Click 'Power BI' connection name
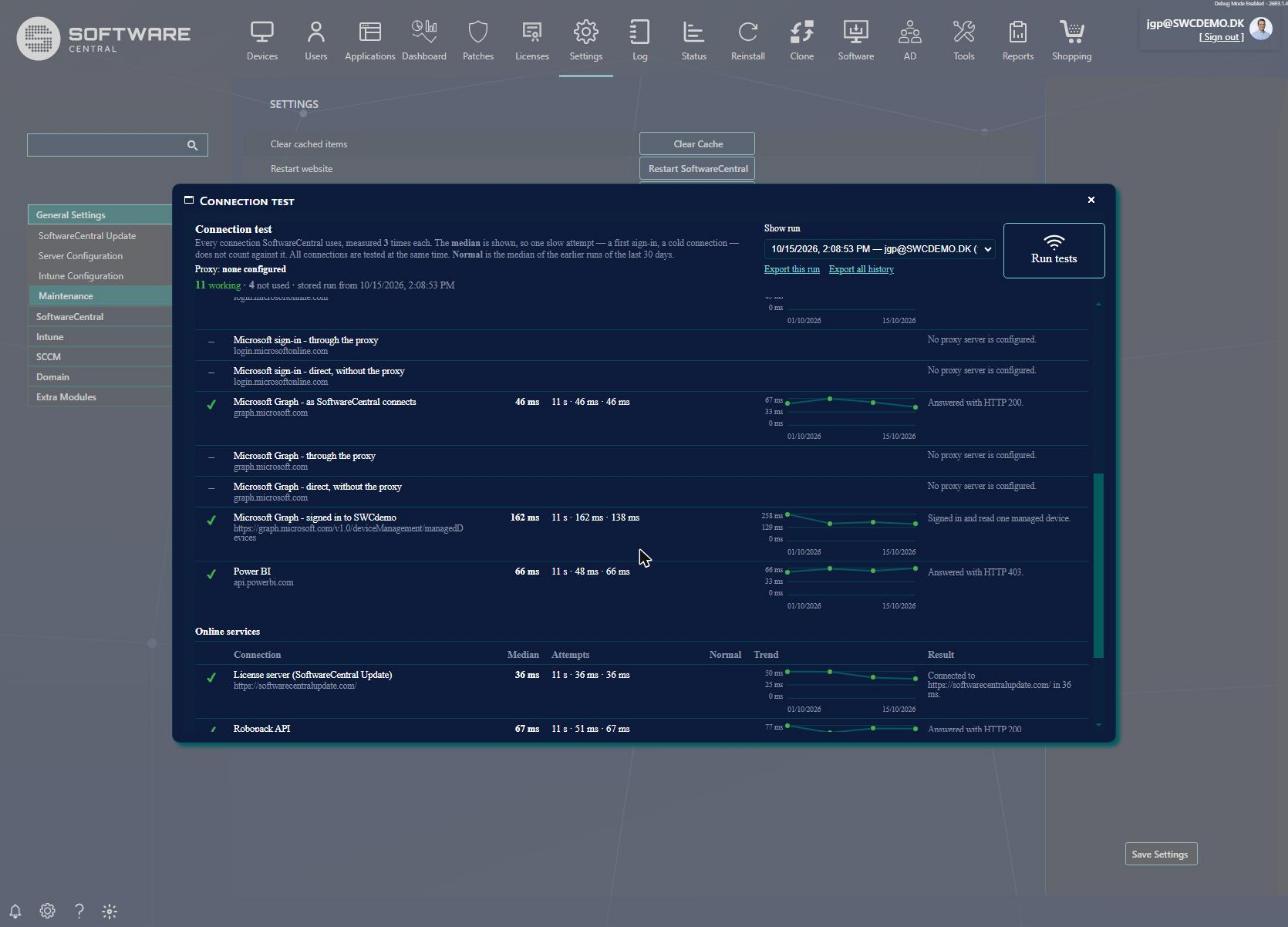The width and height of the screenshot is (1288, 927). 252,572
